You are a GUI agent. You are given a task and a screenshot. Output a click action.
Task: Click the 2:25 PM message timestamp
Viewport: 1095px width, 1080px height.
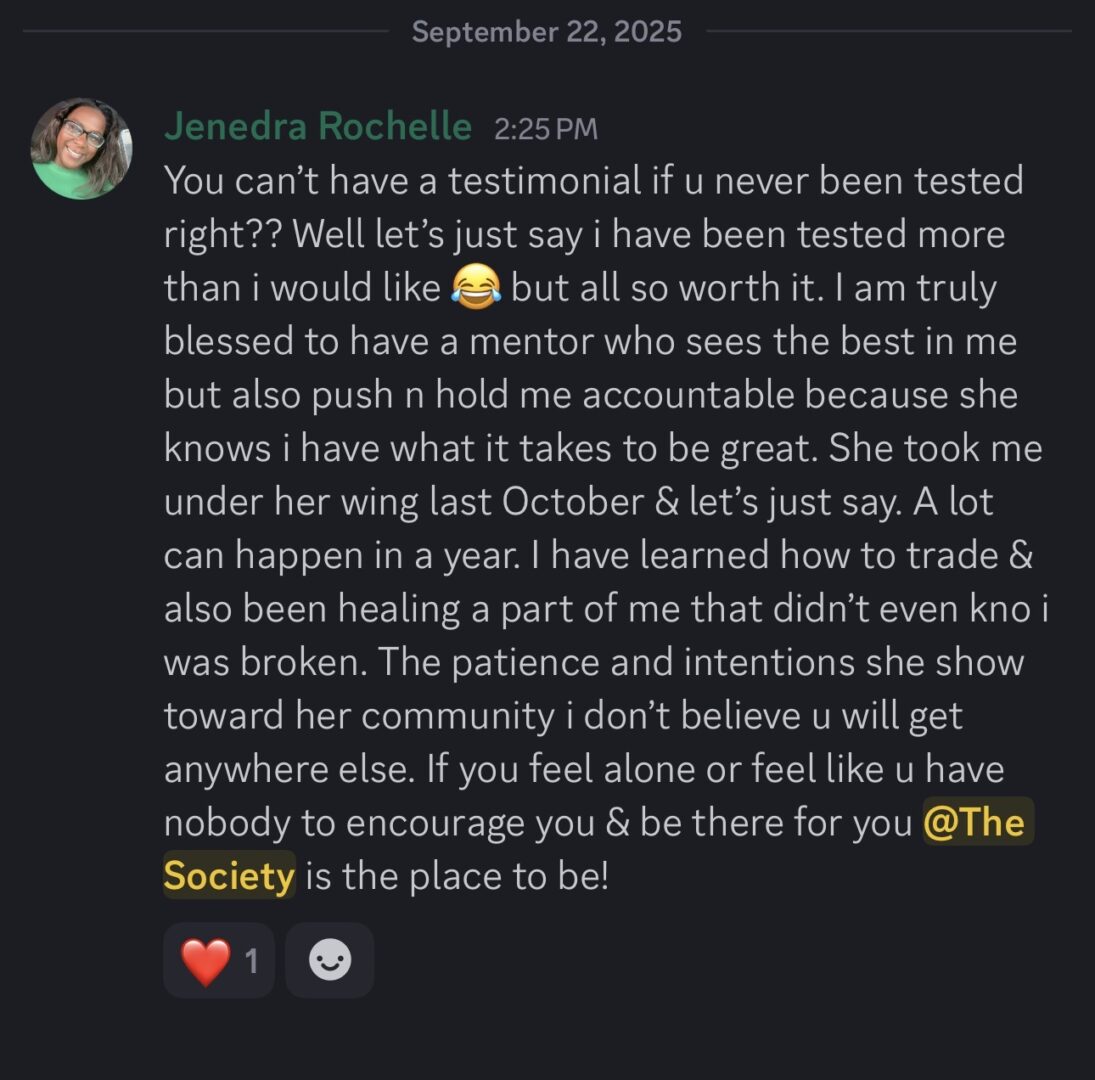click(545, 129)
